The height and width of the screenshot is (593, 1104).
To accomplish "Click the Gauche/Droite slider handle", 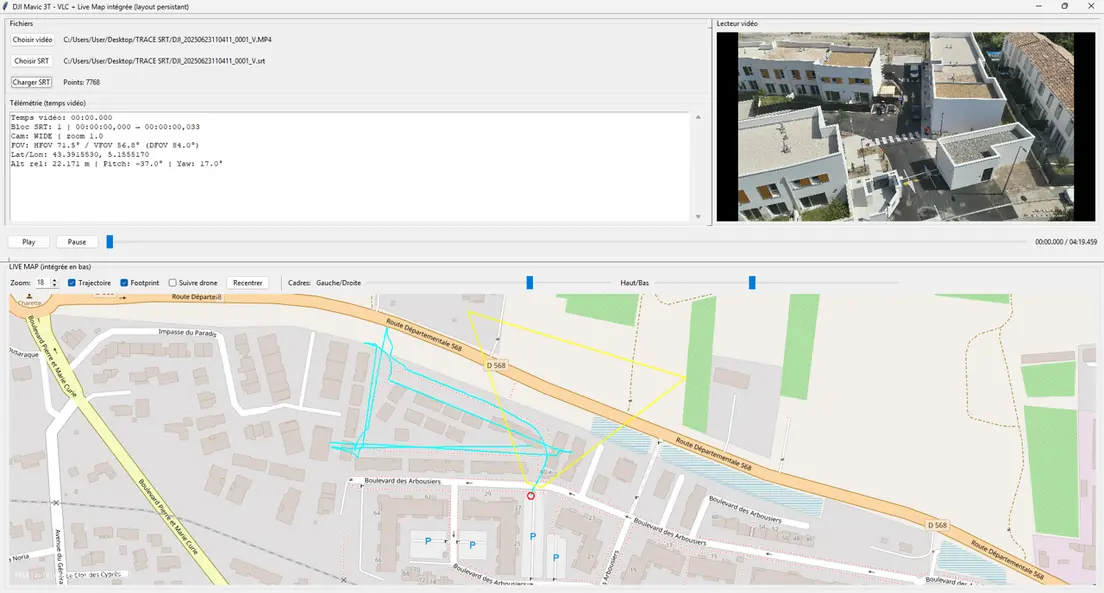I will pyautogui.click(x=530, y=283).
